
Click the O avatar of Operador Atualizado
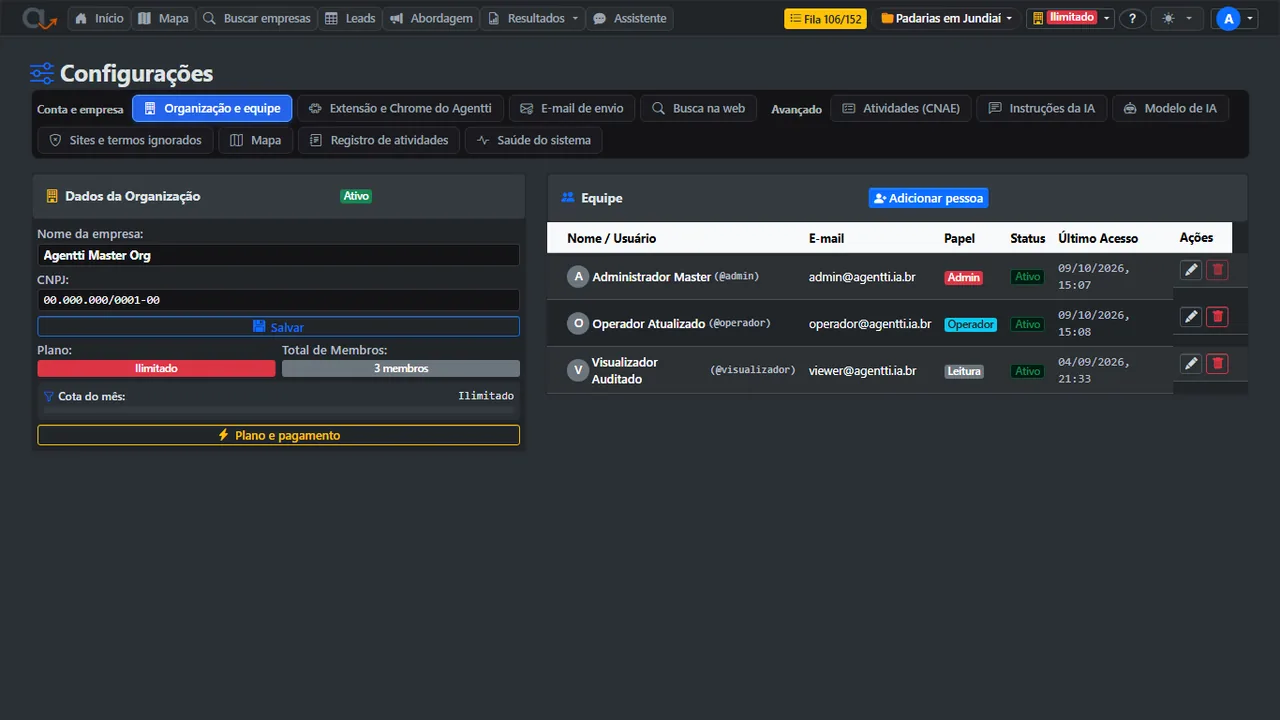tap(578, 323)
